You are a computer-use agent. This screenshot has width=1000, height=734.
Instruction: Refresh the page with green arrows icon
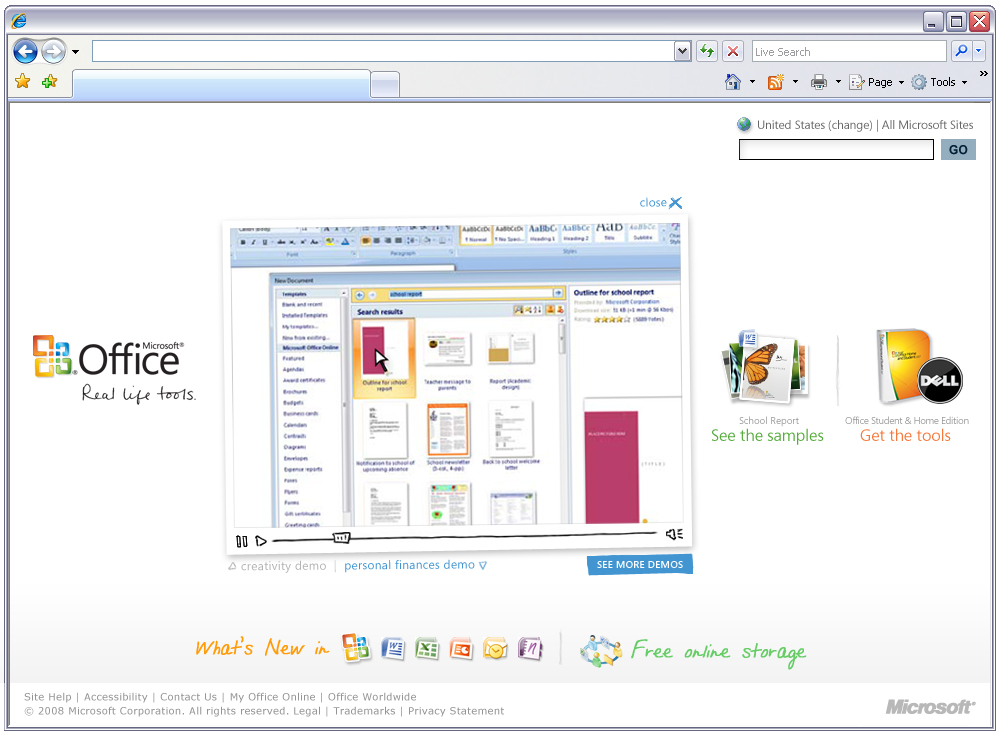click(x=707, y=52)
